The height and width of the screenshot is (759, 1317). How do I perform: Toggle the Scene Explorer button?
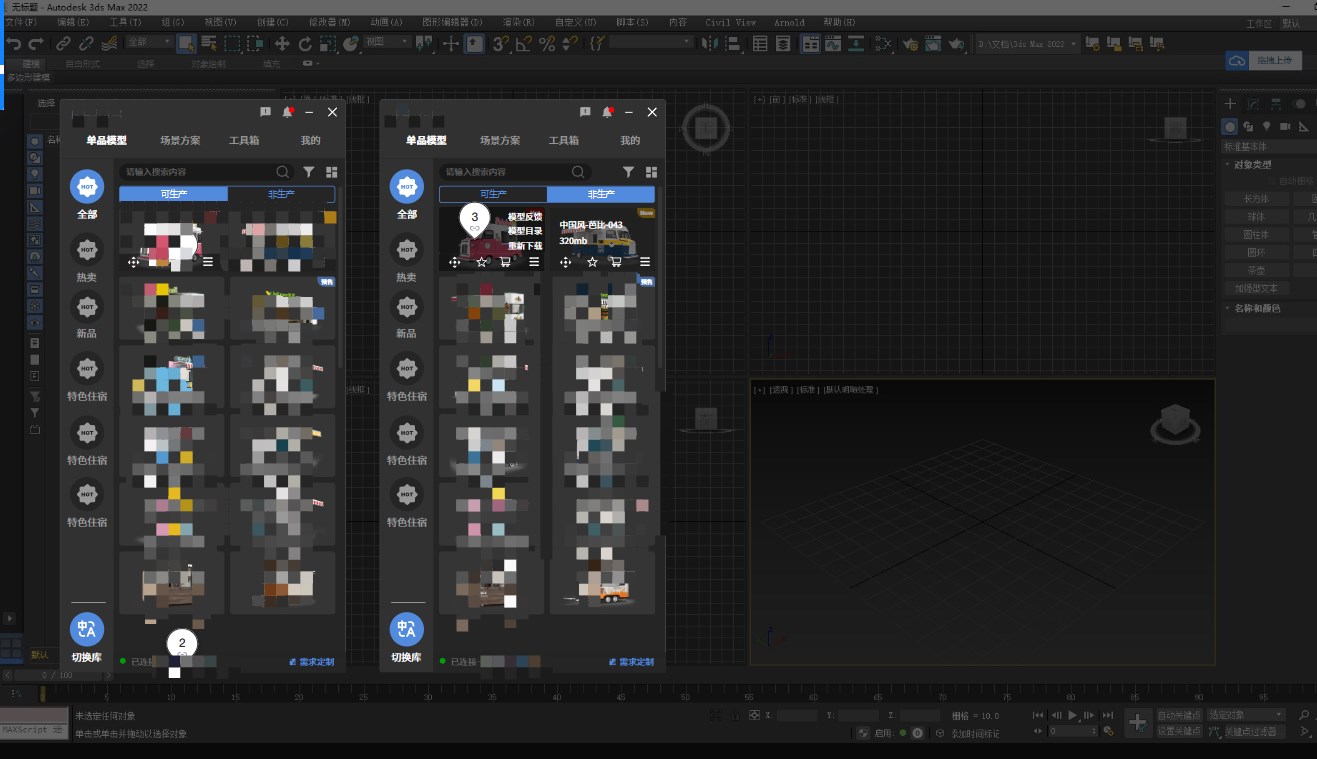[x=760, y=43]
